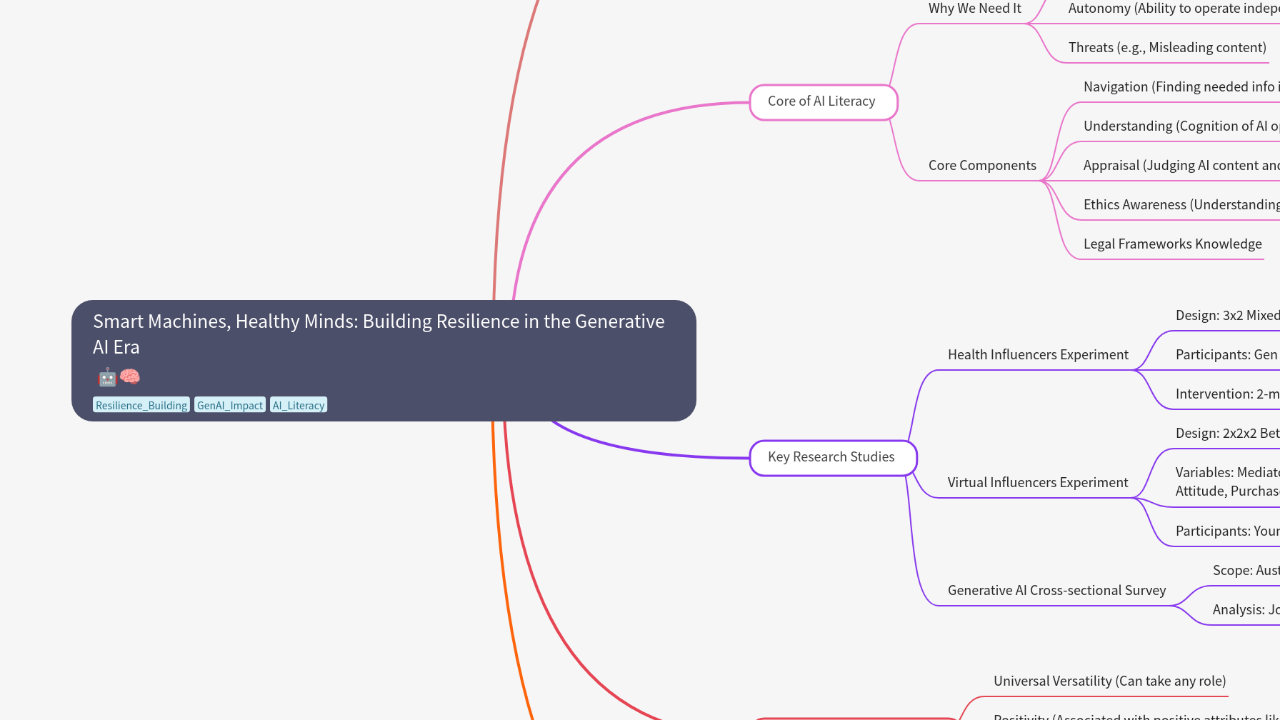The width and height of the screenshot is (1280, 720).
Task: Click the AI_Literacy tag
Action: pos(298,405)
